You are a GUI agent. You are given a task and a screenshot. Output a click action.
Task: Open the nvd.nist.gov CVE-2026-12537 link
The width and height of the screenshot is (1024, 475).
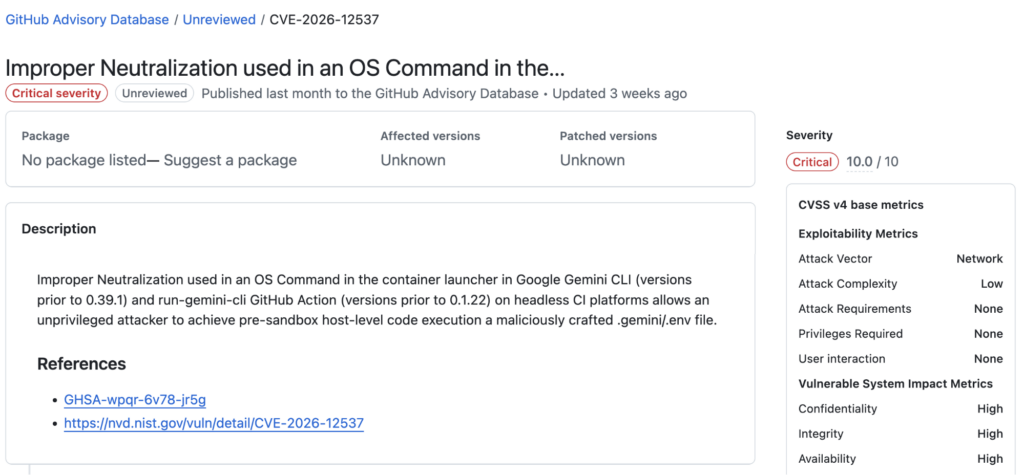coord(214,423)
